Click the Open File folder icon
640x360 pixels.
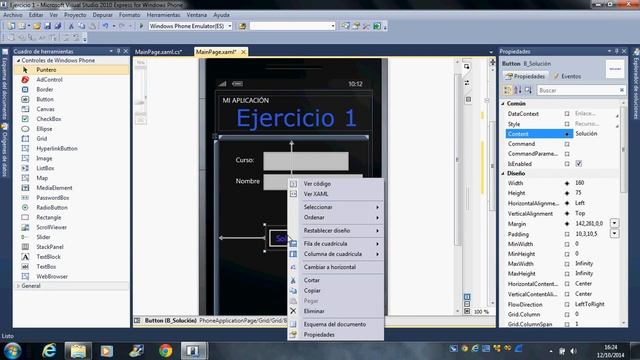(37, 26)
